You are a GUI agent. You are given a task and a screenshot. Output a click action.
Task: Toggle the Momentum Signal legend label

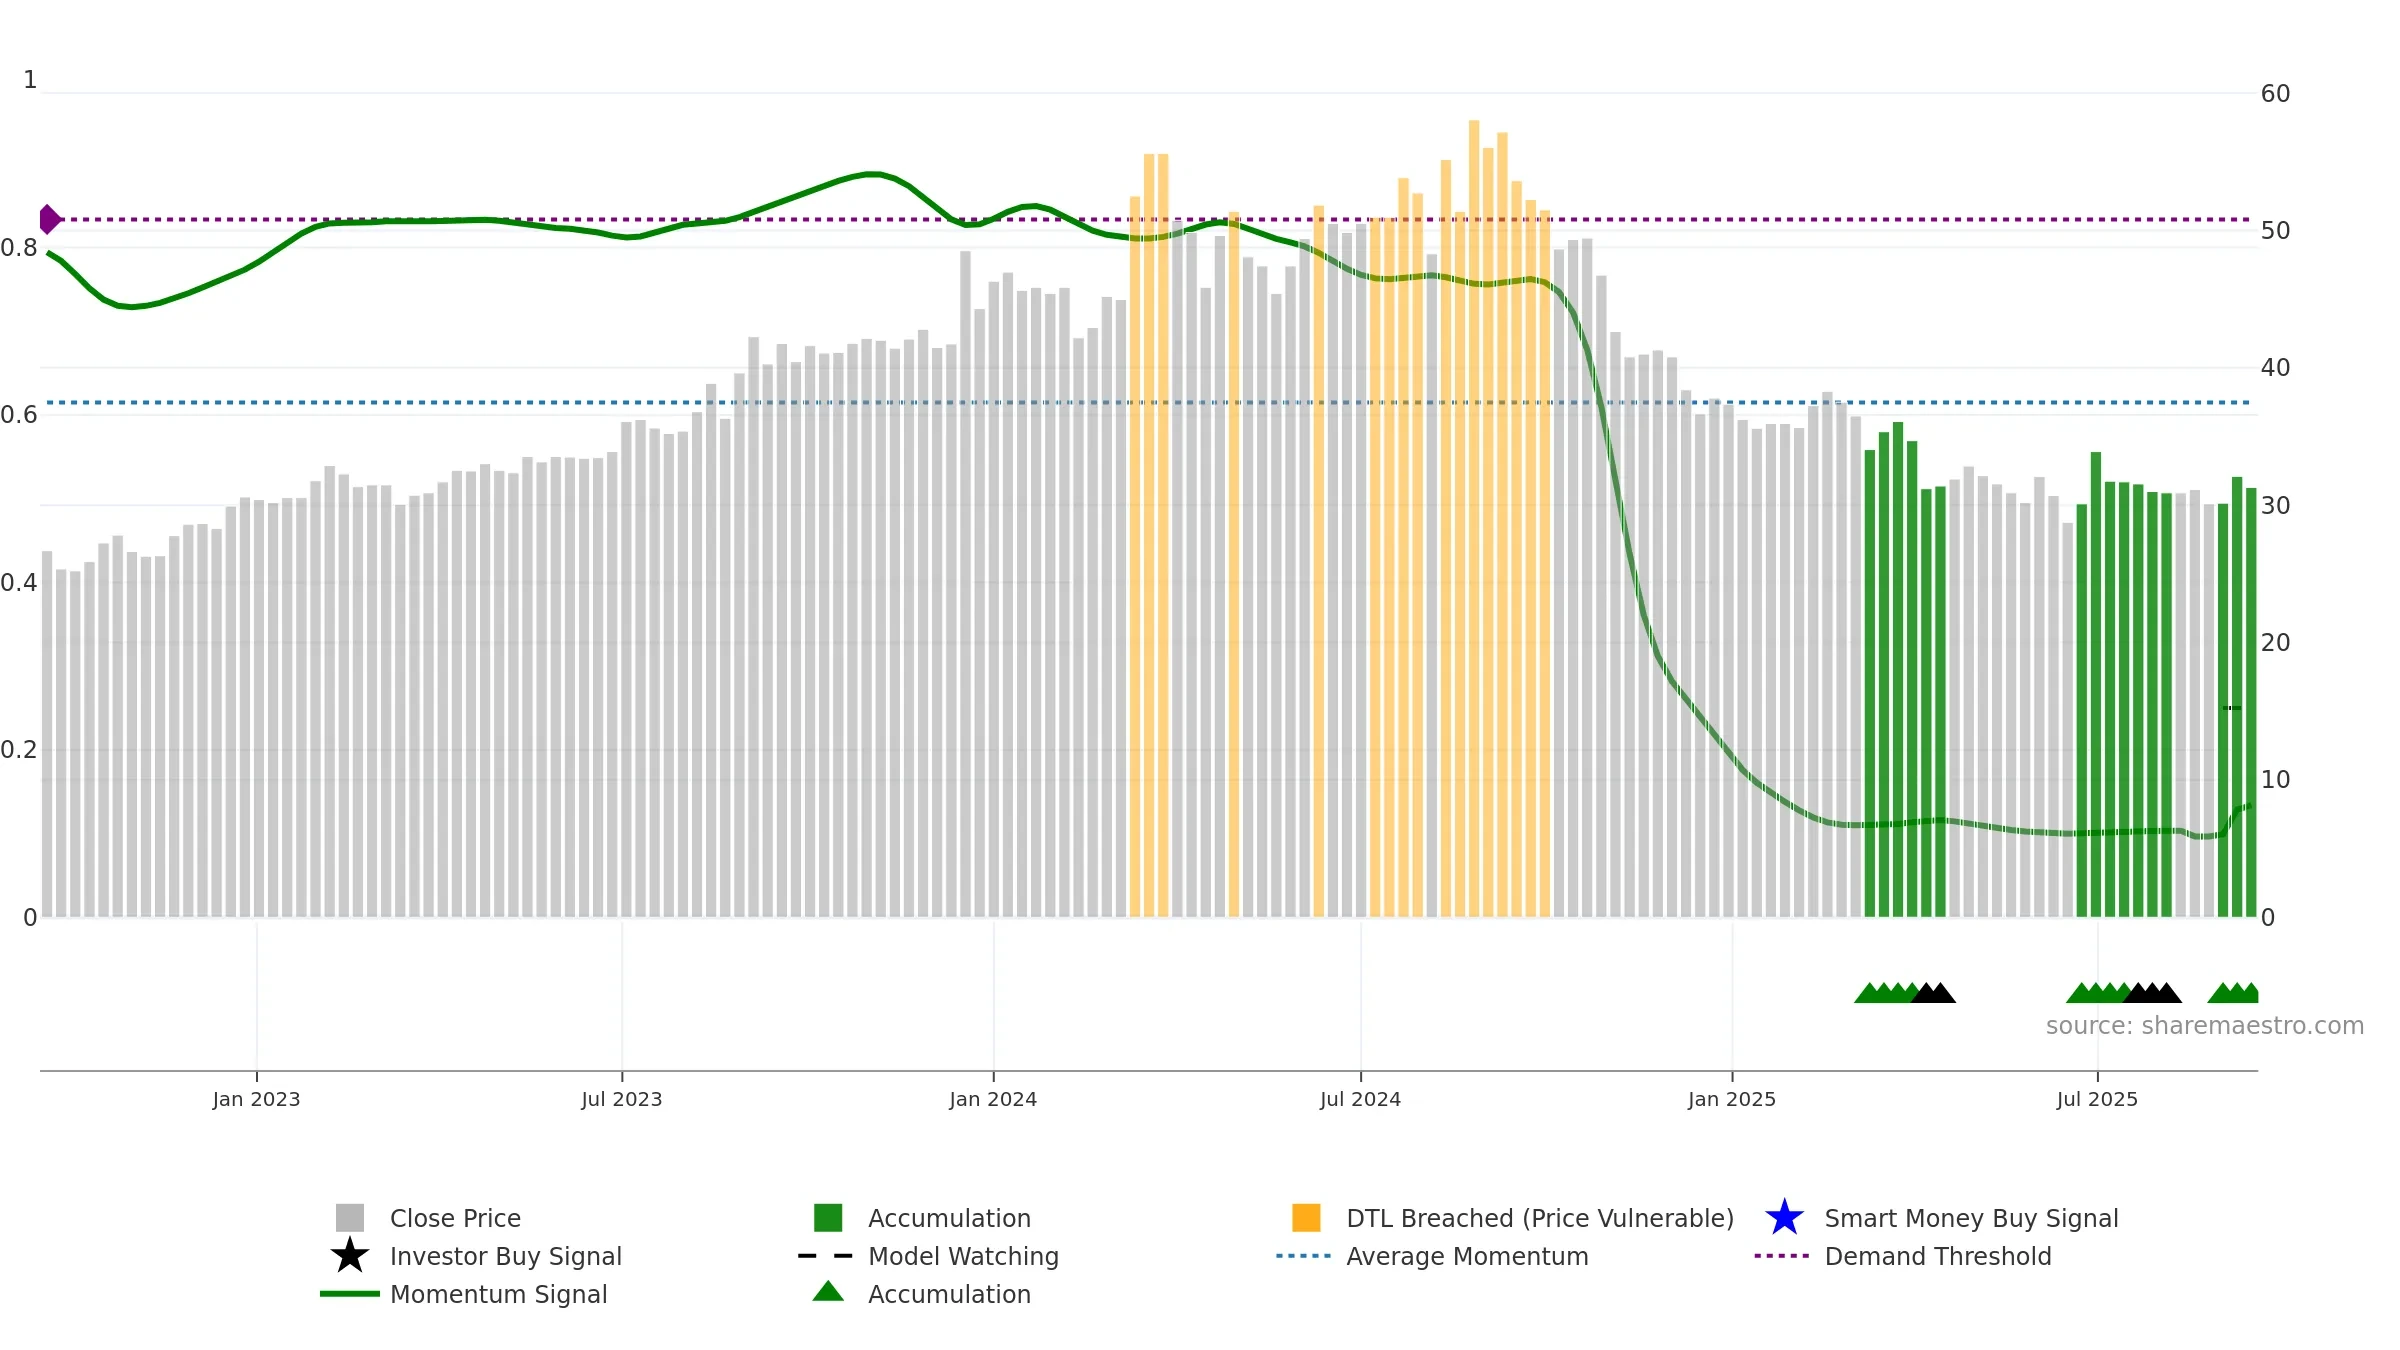pos(498,1294)
